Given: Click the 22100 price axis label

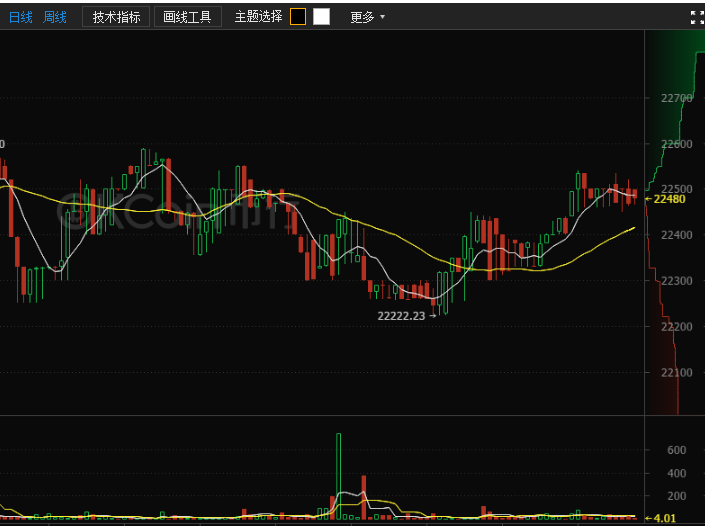Looking at the screenshot, I should [x=676, y=373].
